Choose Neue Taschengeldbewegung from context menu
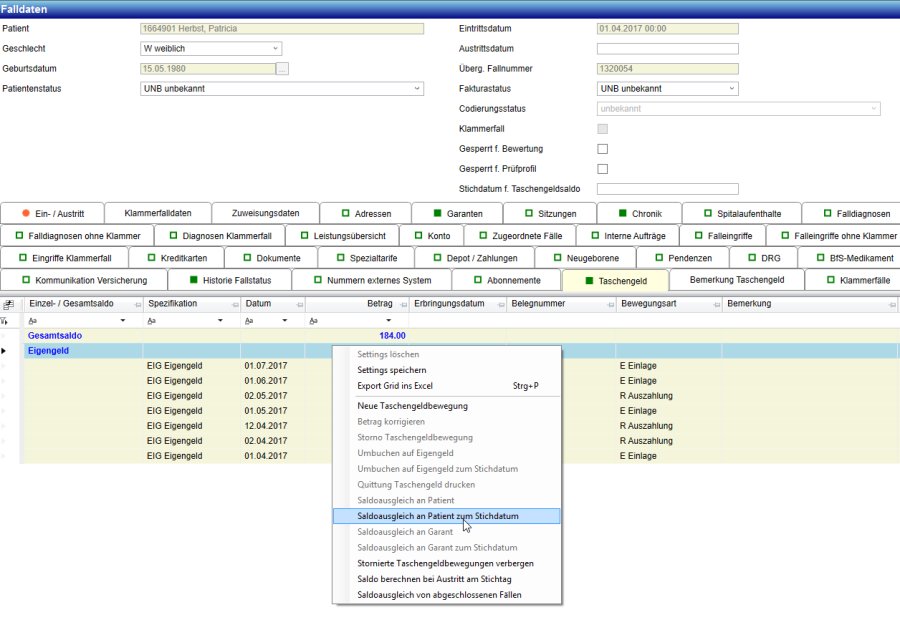Image resolution: width=900 pixels, height=630 pixels. [x=412, y=406]
